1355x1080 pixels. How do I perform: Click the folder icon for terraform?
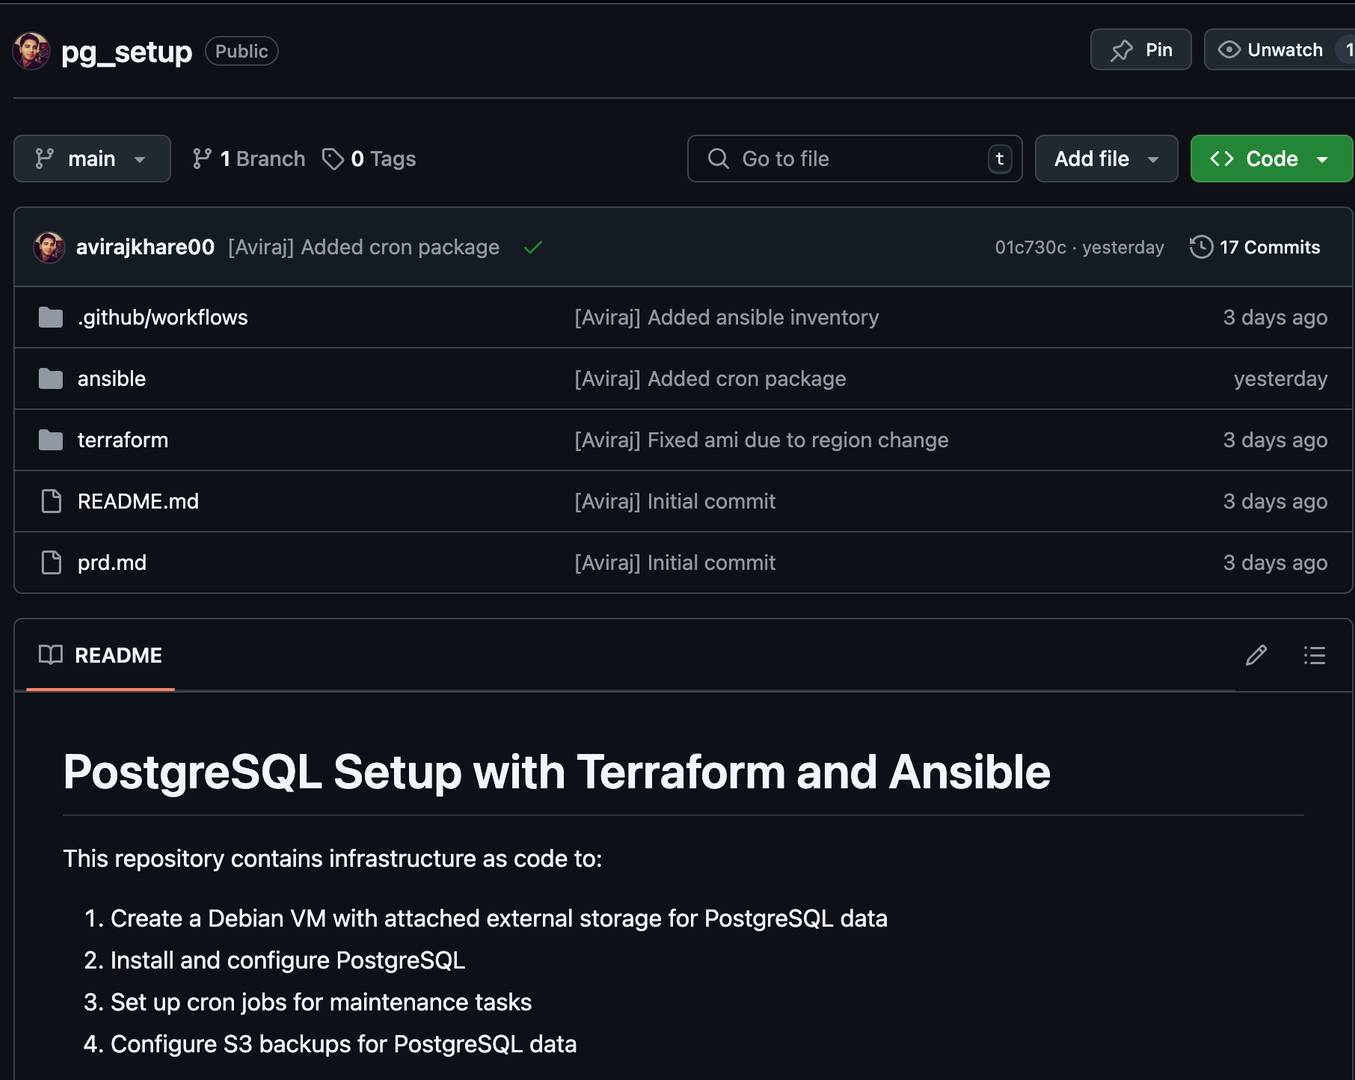click(x=51, y=440)
